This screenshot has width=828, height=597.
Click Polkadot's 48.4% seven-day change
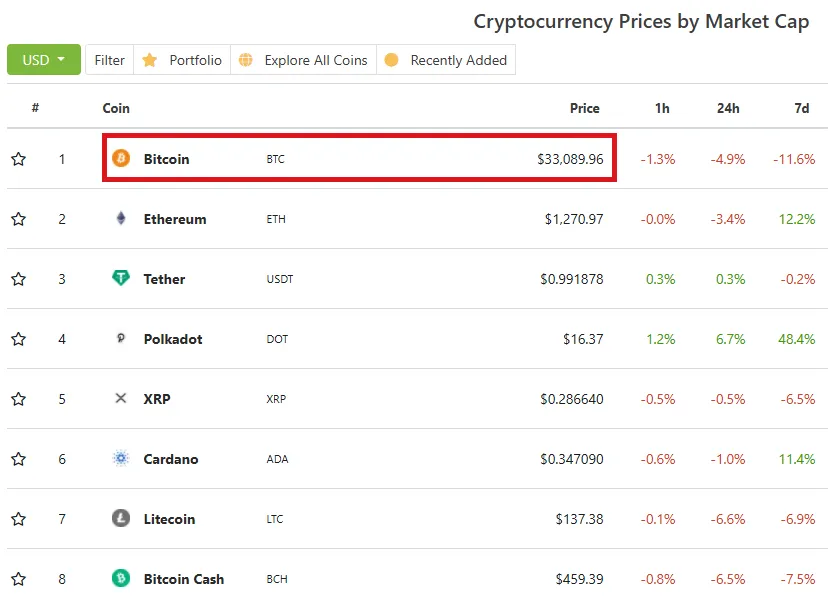pos(796,339)
